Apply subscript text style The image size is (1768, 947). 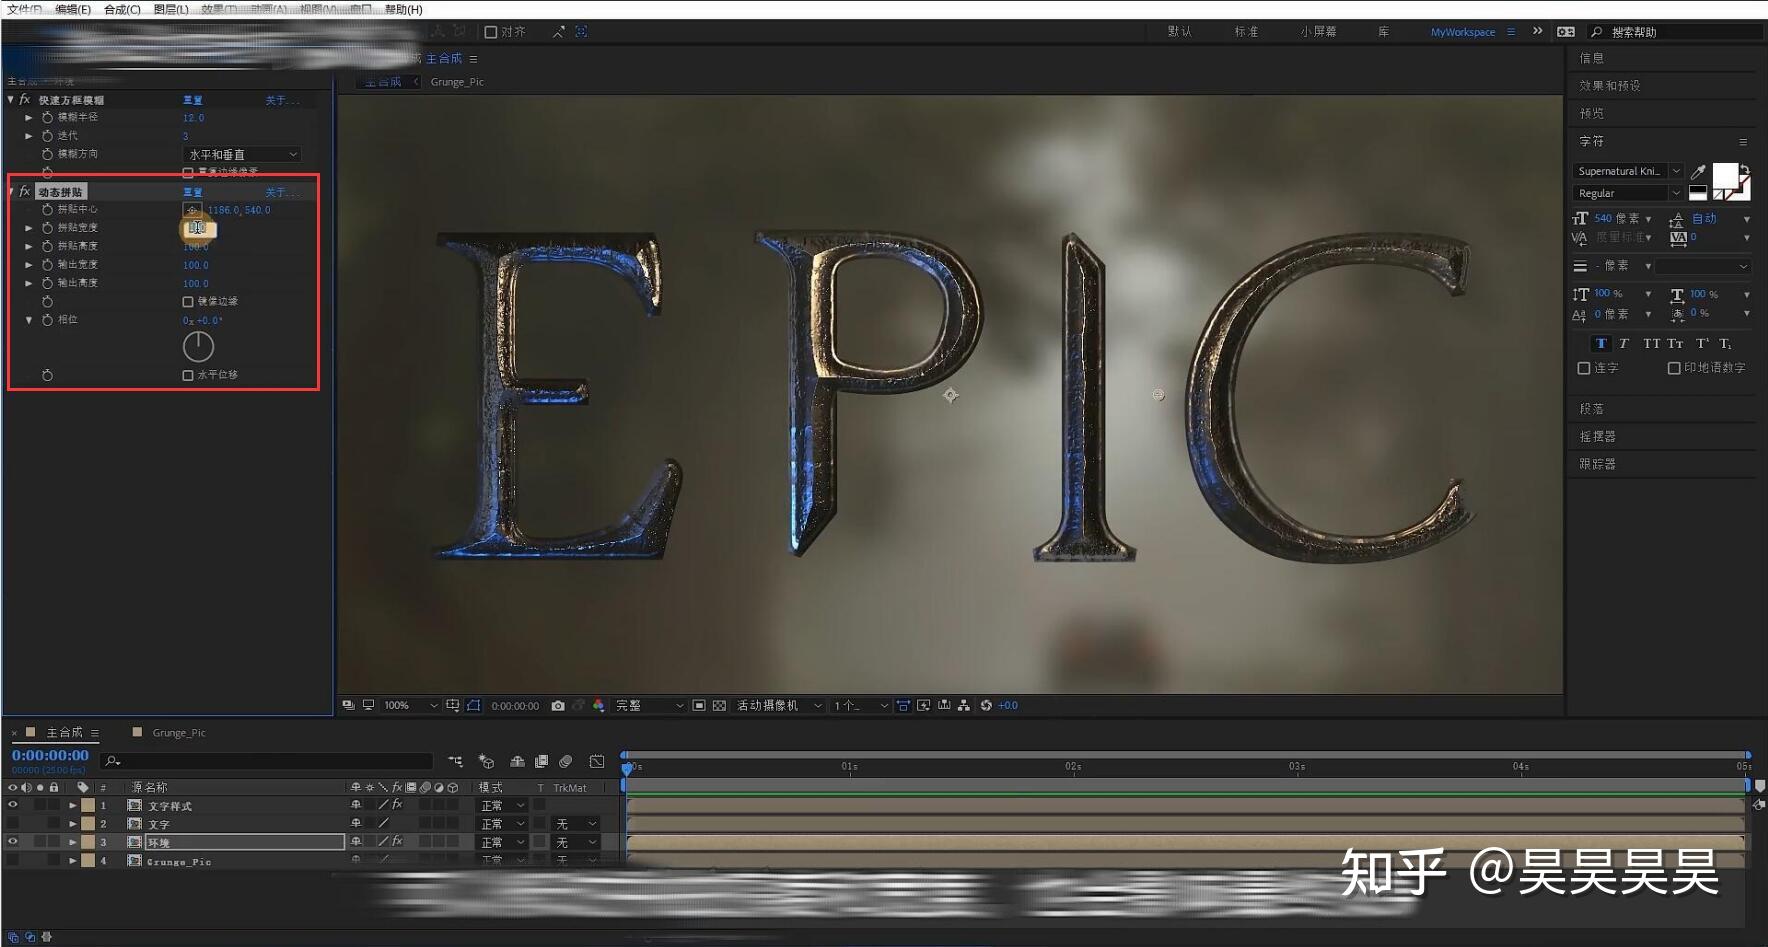[1725, 344]
